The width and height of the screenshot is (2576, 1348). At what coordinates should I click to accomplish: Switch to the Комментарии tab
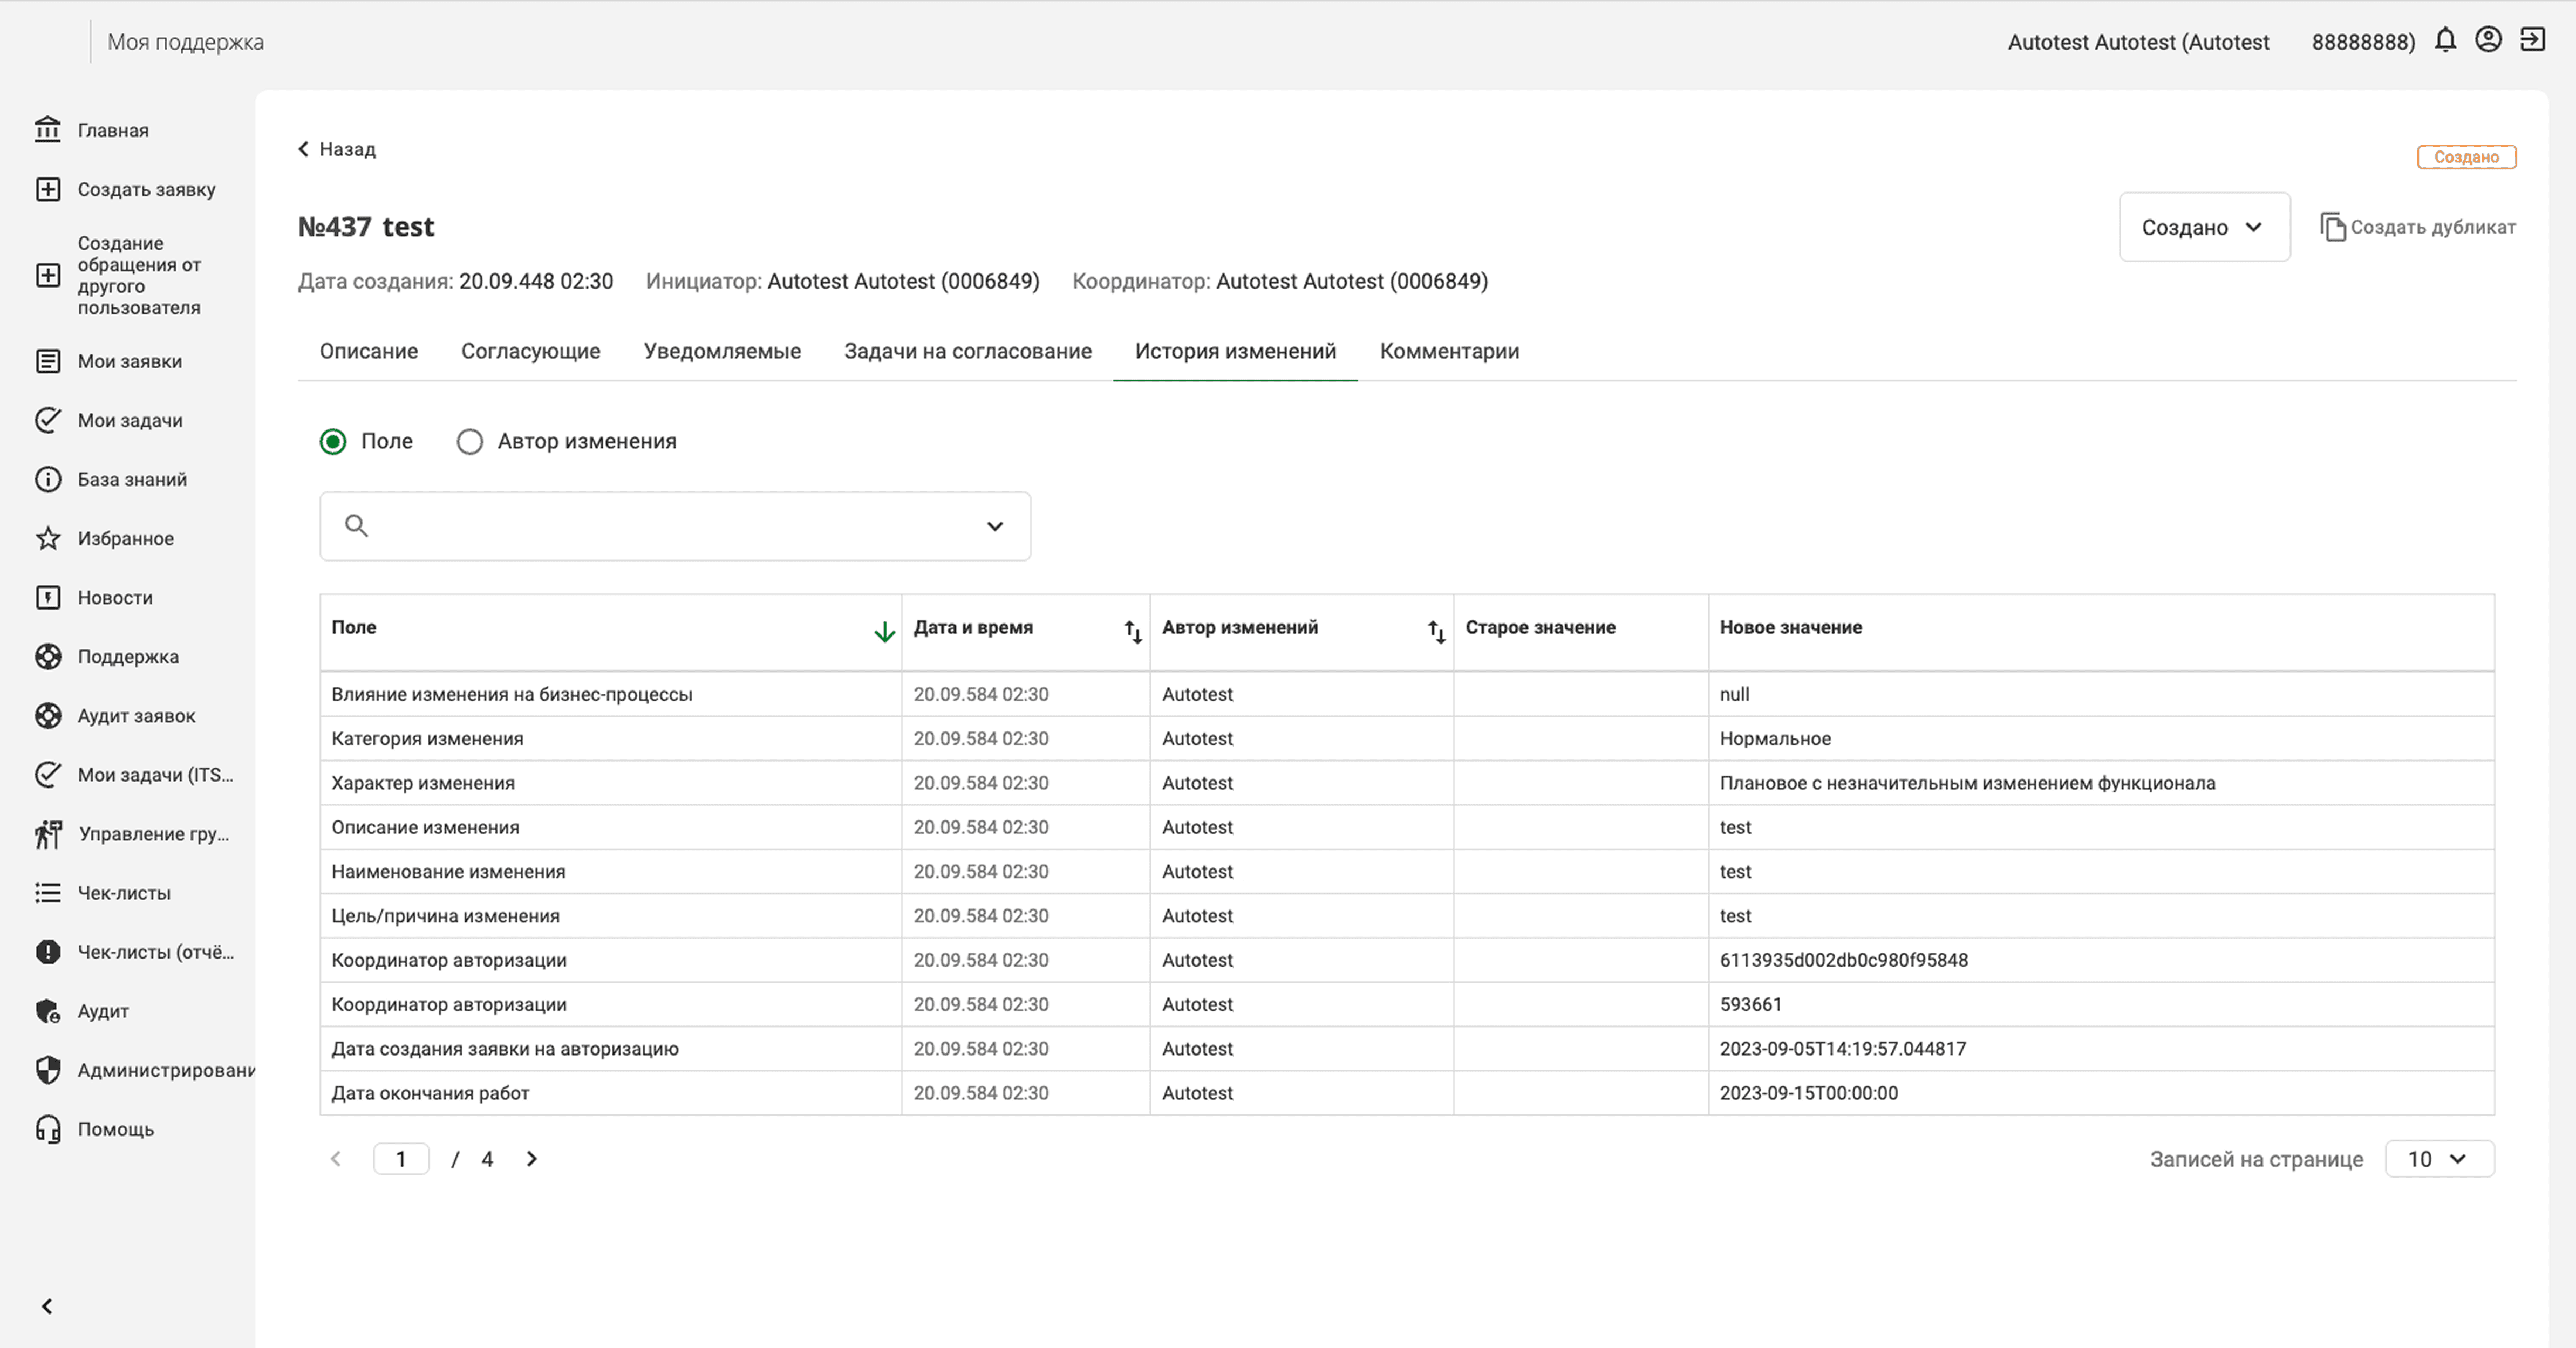[1449, 351]
